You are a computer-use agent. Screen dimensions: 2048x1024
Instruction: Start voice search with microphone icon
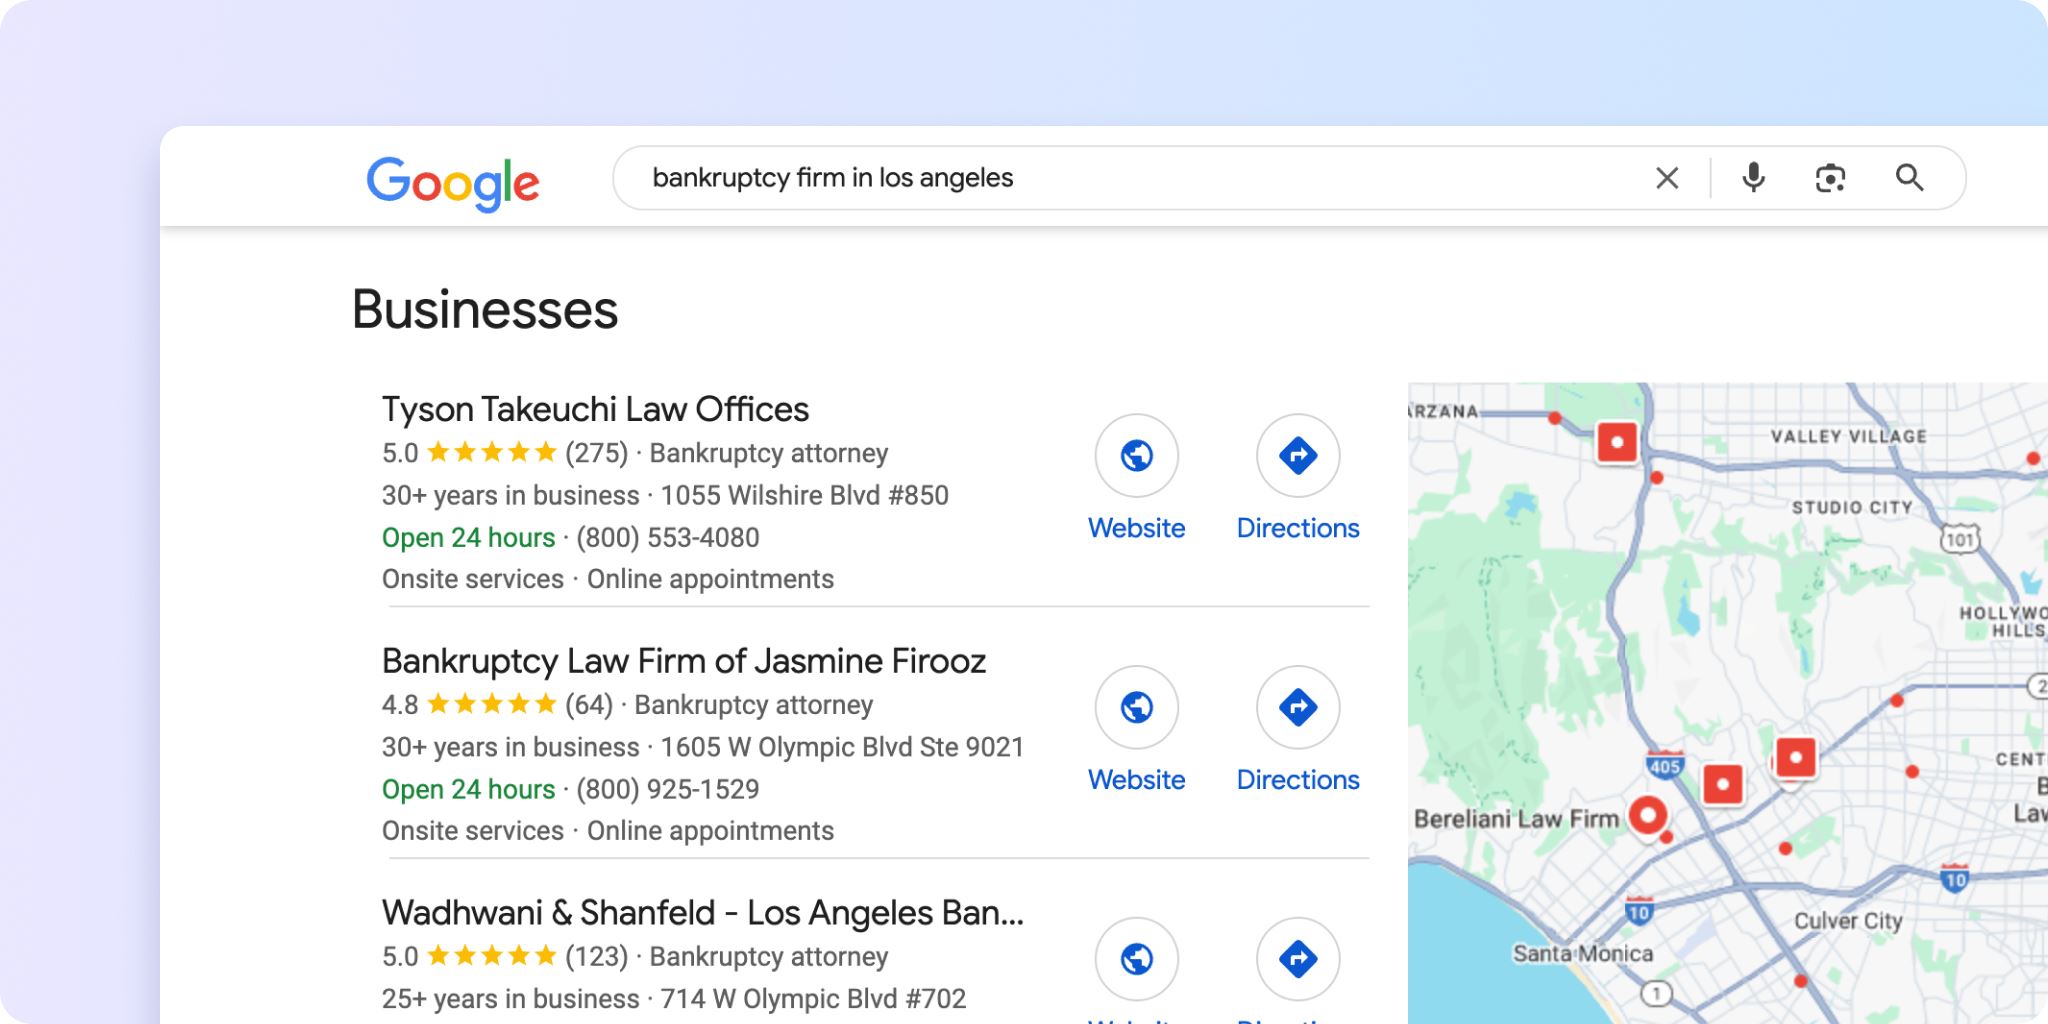pos(1753,178)
